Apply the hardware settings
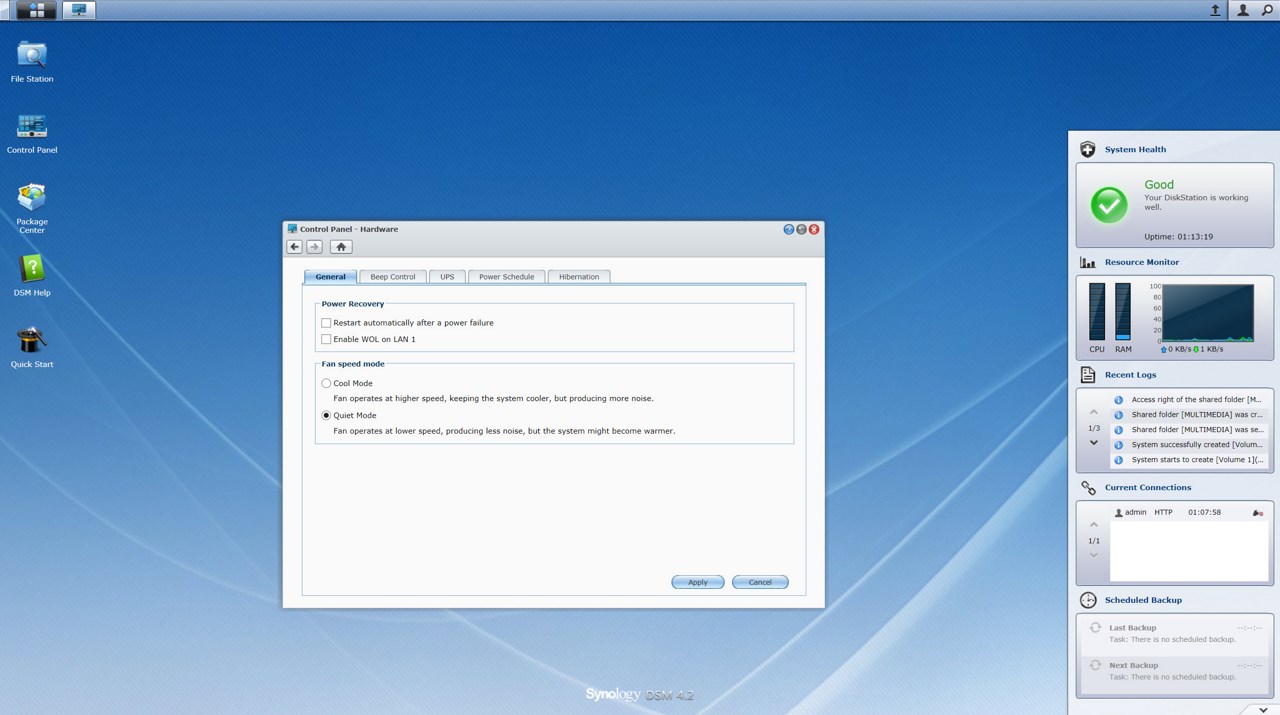Viewport: 1280px width, 715px height. [698, 582]
